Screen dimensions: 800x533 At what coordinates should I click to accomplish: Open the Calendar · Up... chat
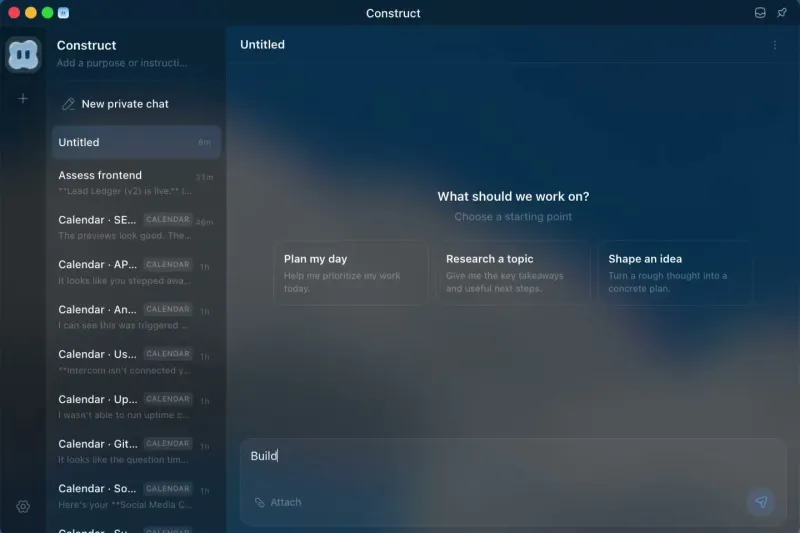[136, 407]
